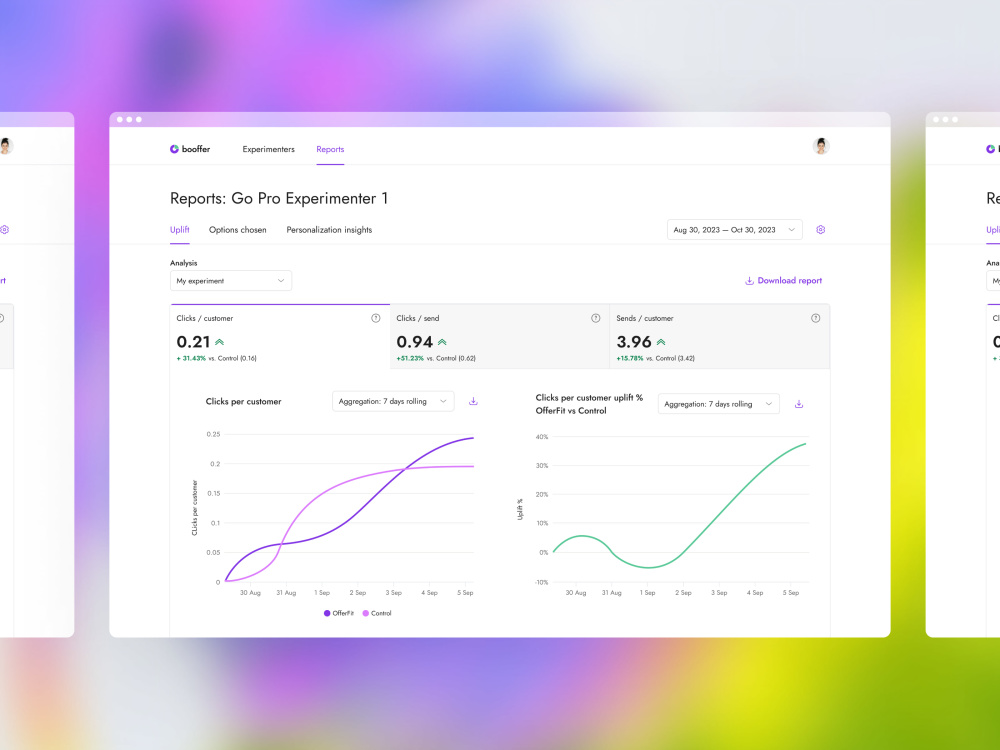Click '31 Aug' label on Clicks per customer chart
This screenshot has height=750, width=1000.
tap(286, 592)
